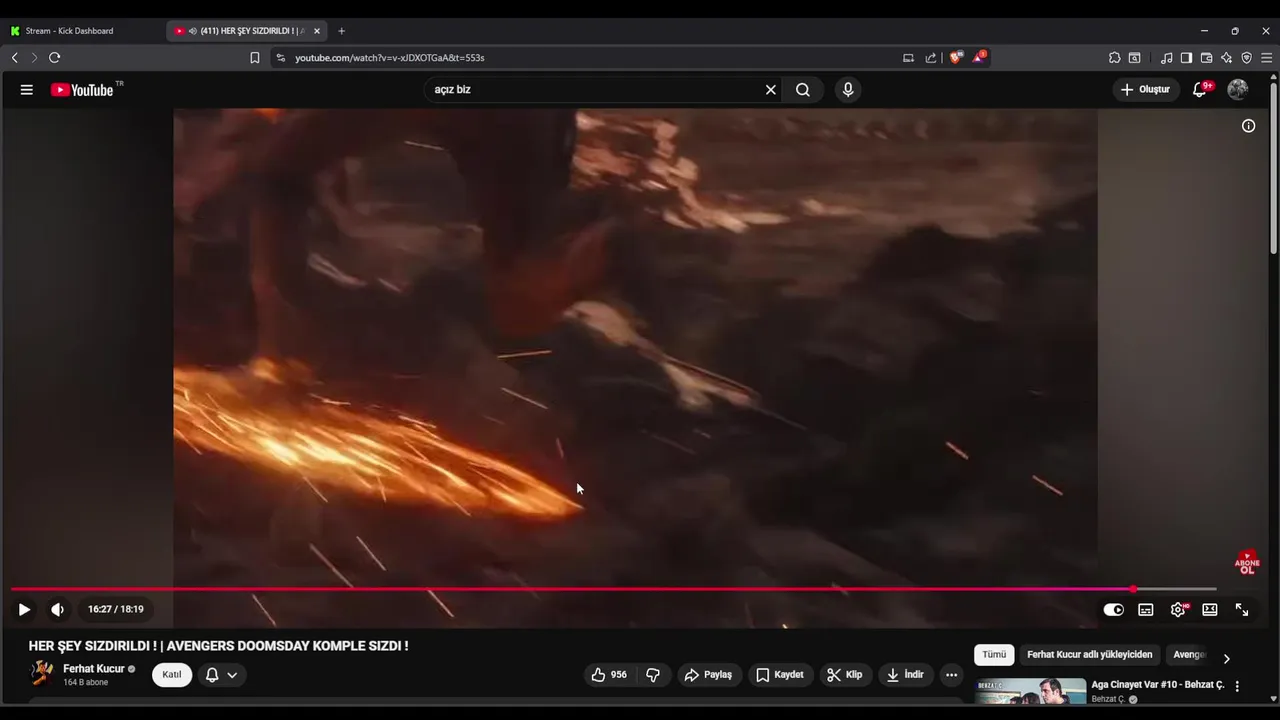Mute the video volume
This screenshot has width=1280, height=720.
pos(58,609)
